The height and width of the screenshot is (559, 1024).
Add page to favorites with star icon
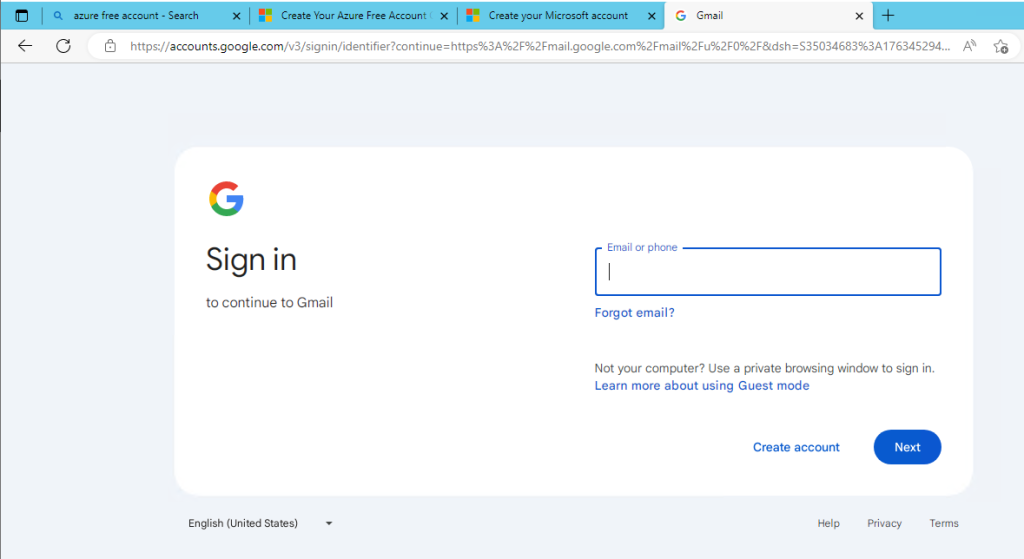pos(1000,46)
